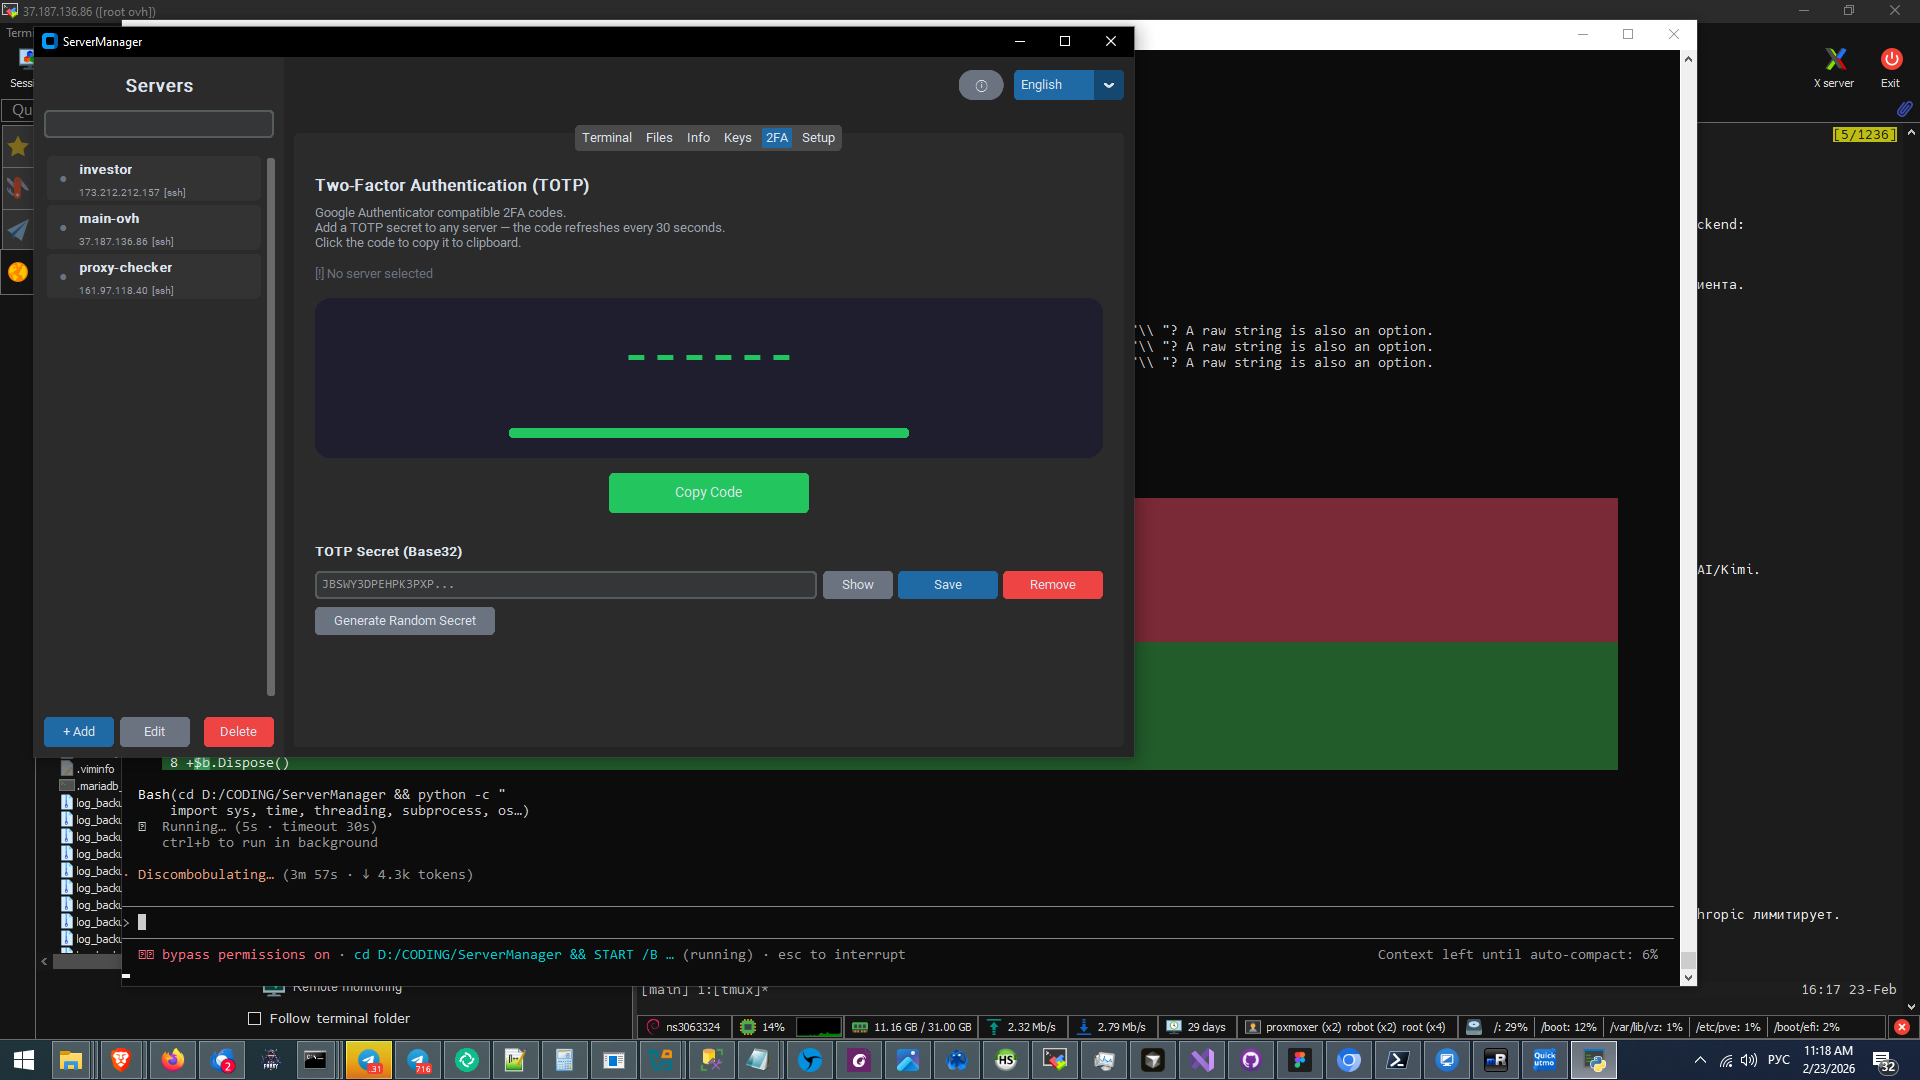1920x1080 pixels.
Task: Open the Setup tab
Action: 818,138
